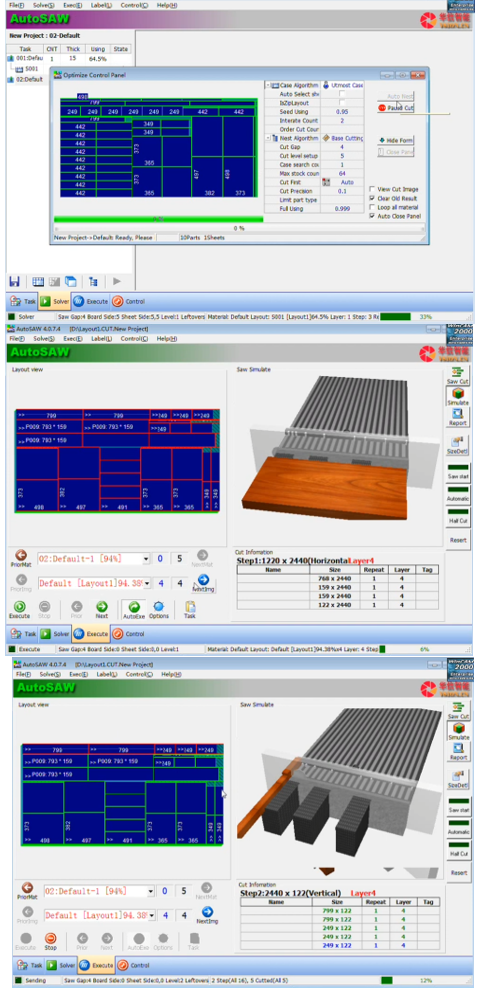Check the Loop all material option
The image size is (478, 999).
tap(372, 207)
